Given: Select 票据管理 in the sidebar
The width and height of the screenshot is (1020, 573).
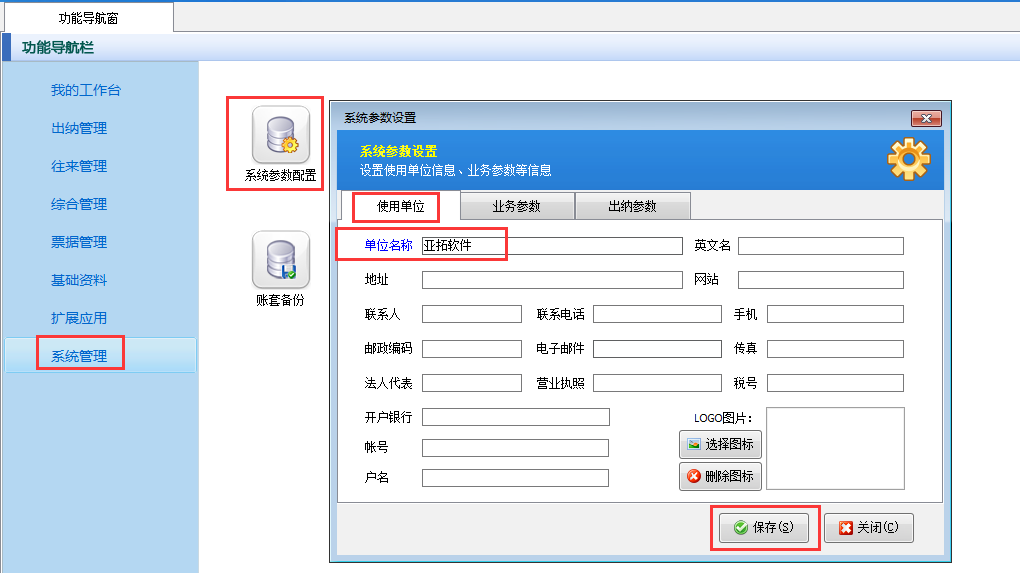Looking at the screenshot, I should (x=79, y=242).
